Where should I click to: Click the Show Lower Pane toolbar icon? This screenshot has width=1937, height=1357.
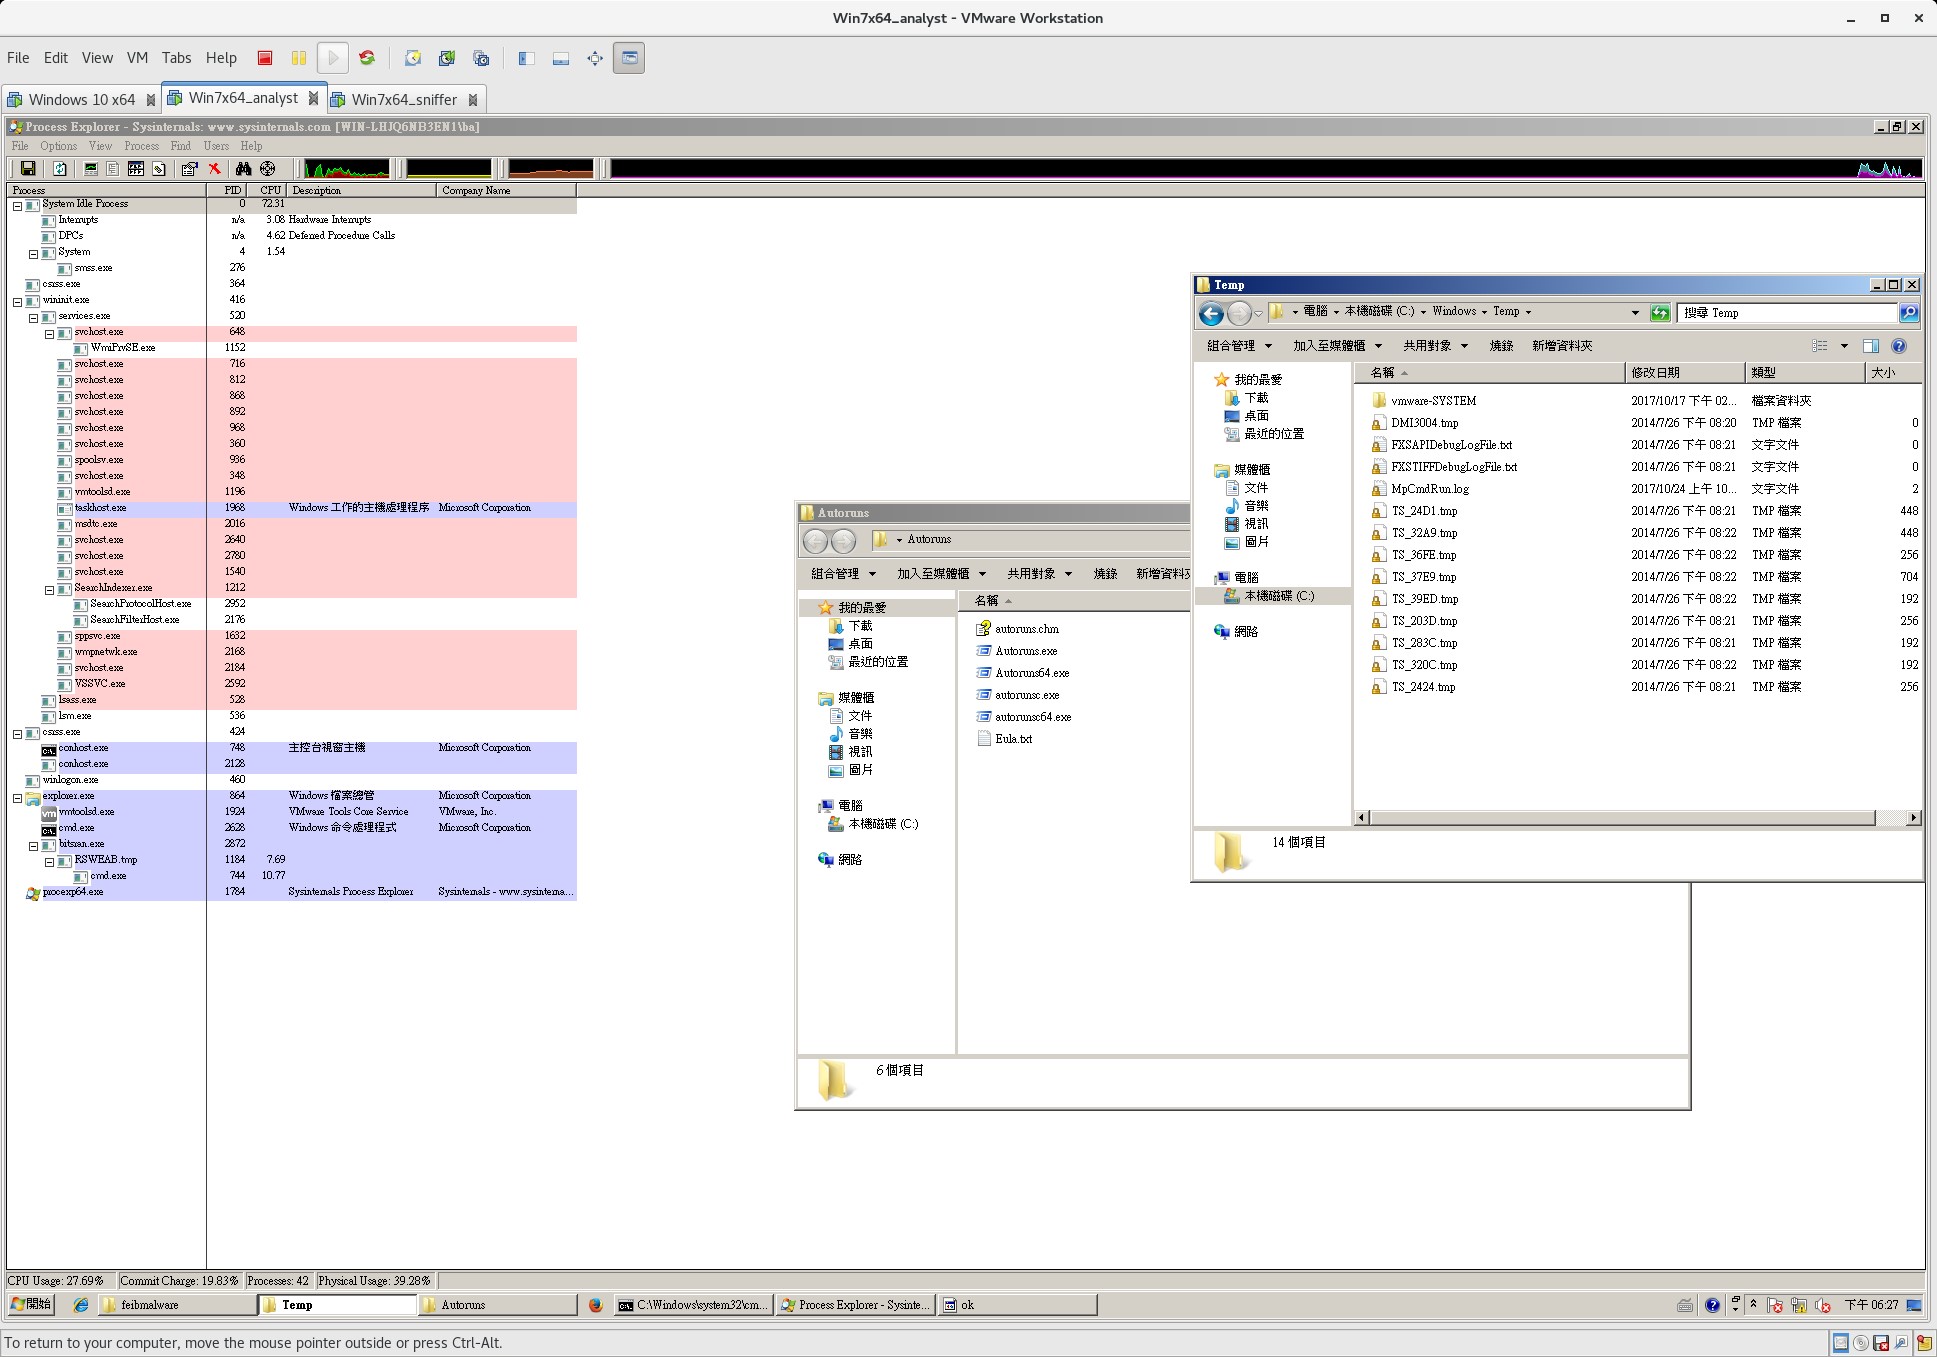pyautogui.click(x=136, y=169)
